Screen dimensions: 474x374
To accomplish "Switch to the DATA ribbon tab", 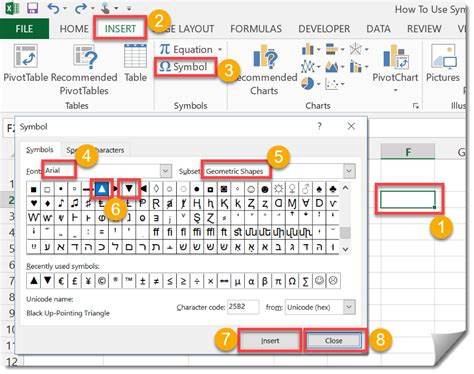I will point(378,29).
